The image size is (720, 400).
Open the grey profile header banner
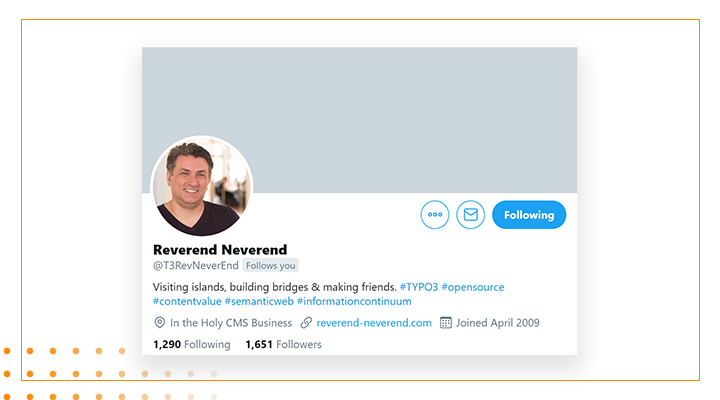point(360,120)
